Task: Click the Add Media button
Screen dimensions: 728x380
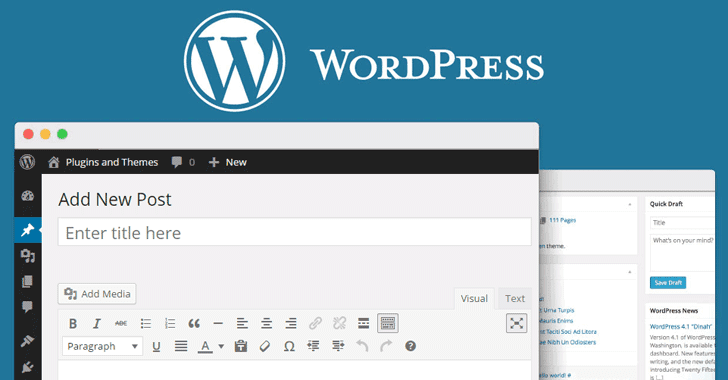Action: (97, 294)
